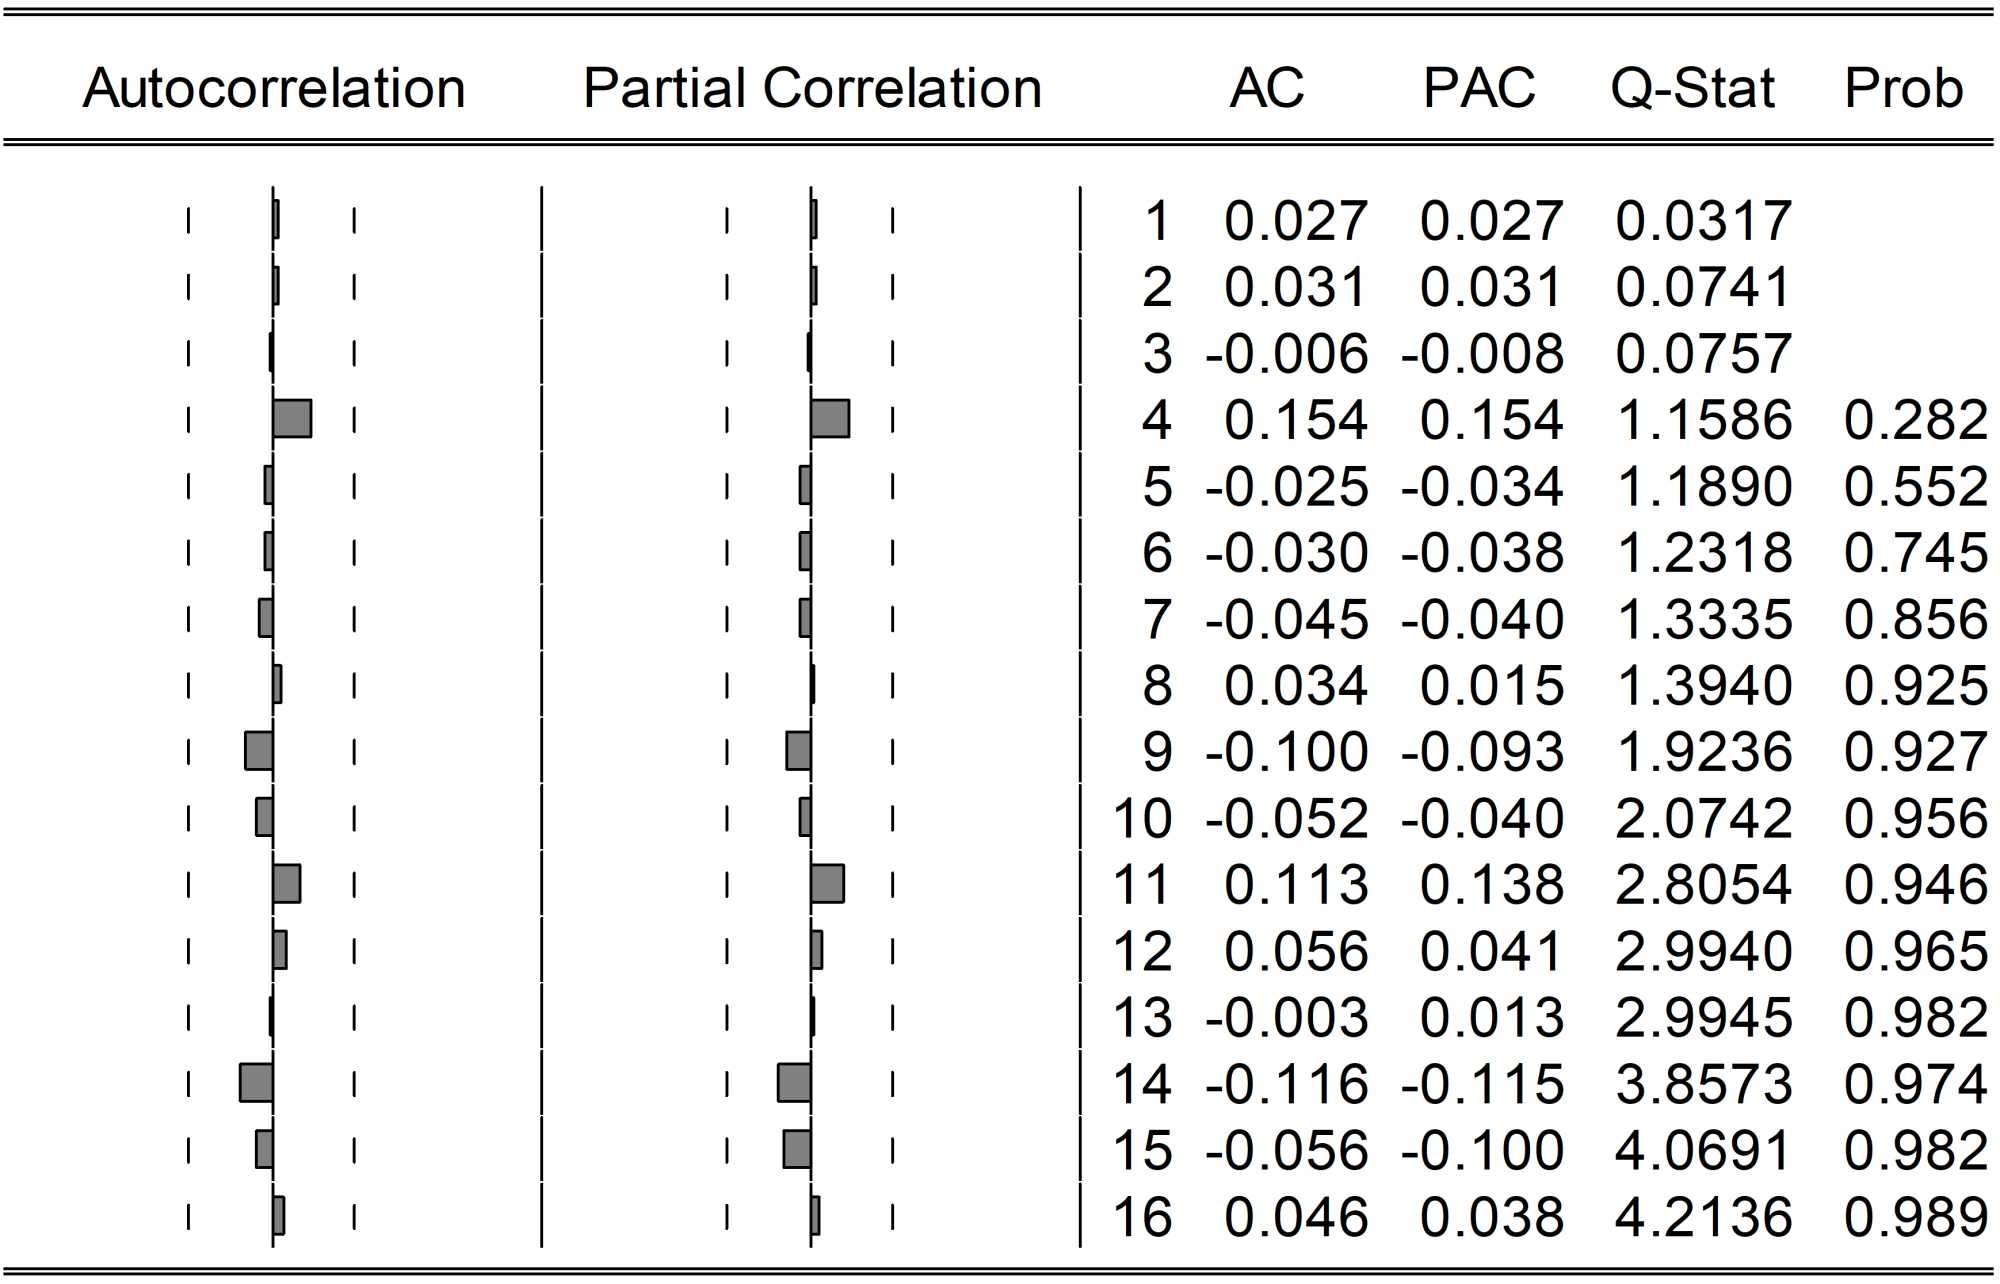Click the lag 9 autocorrelation bar
The height and width of the screenshot is (1284, 2000).
click(x=259, y=751)
